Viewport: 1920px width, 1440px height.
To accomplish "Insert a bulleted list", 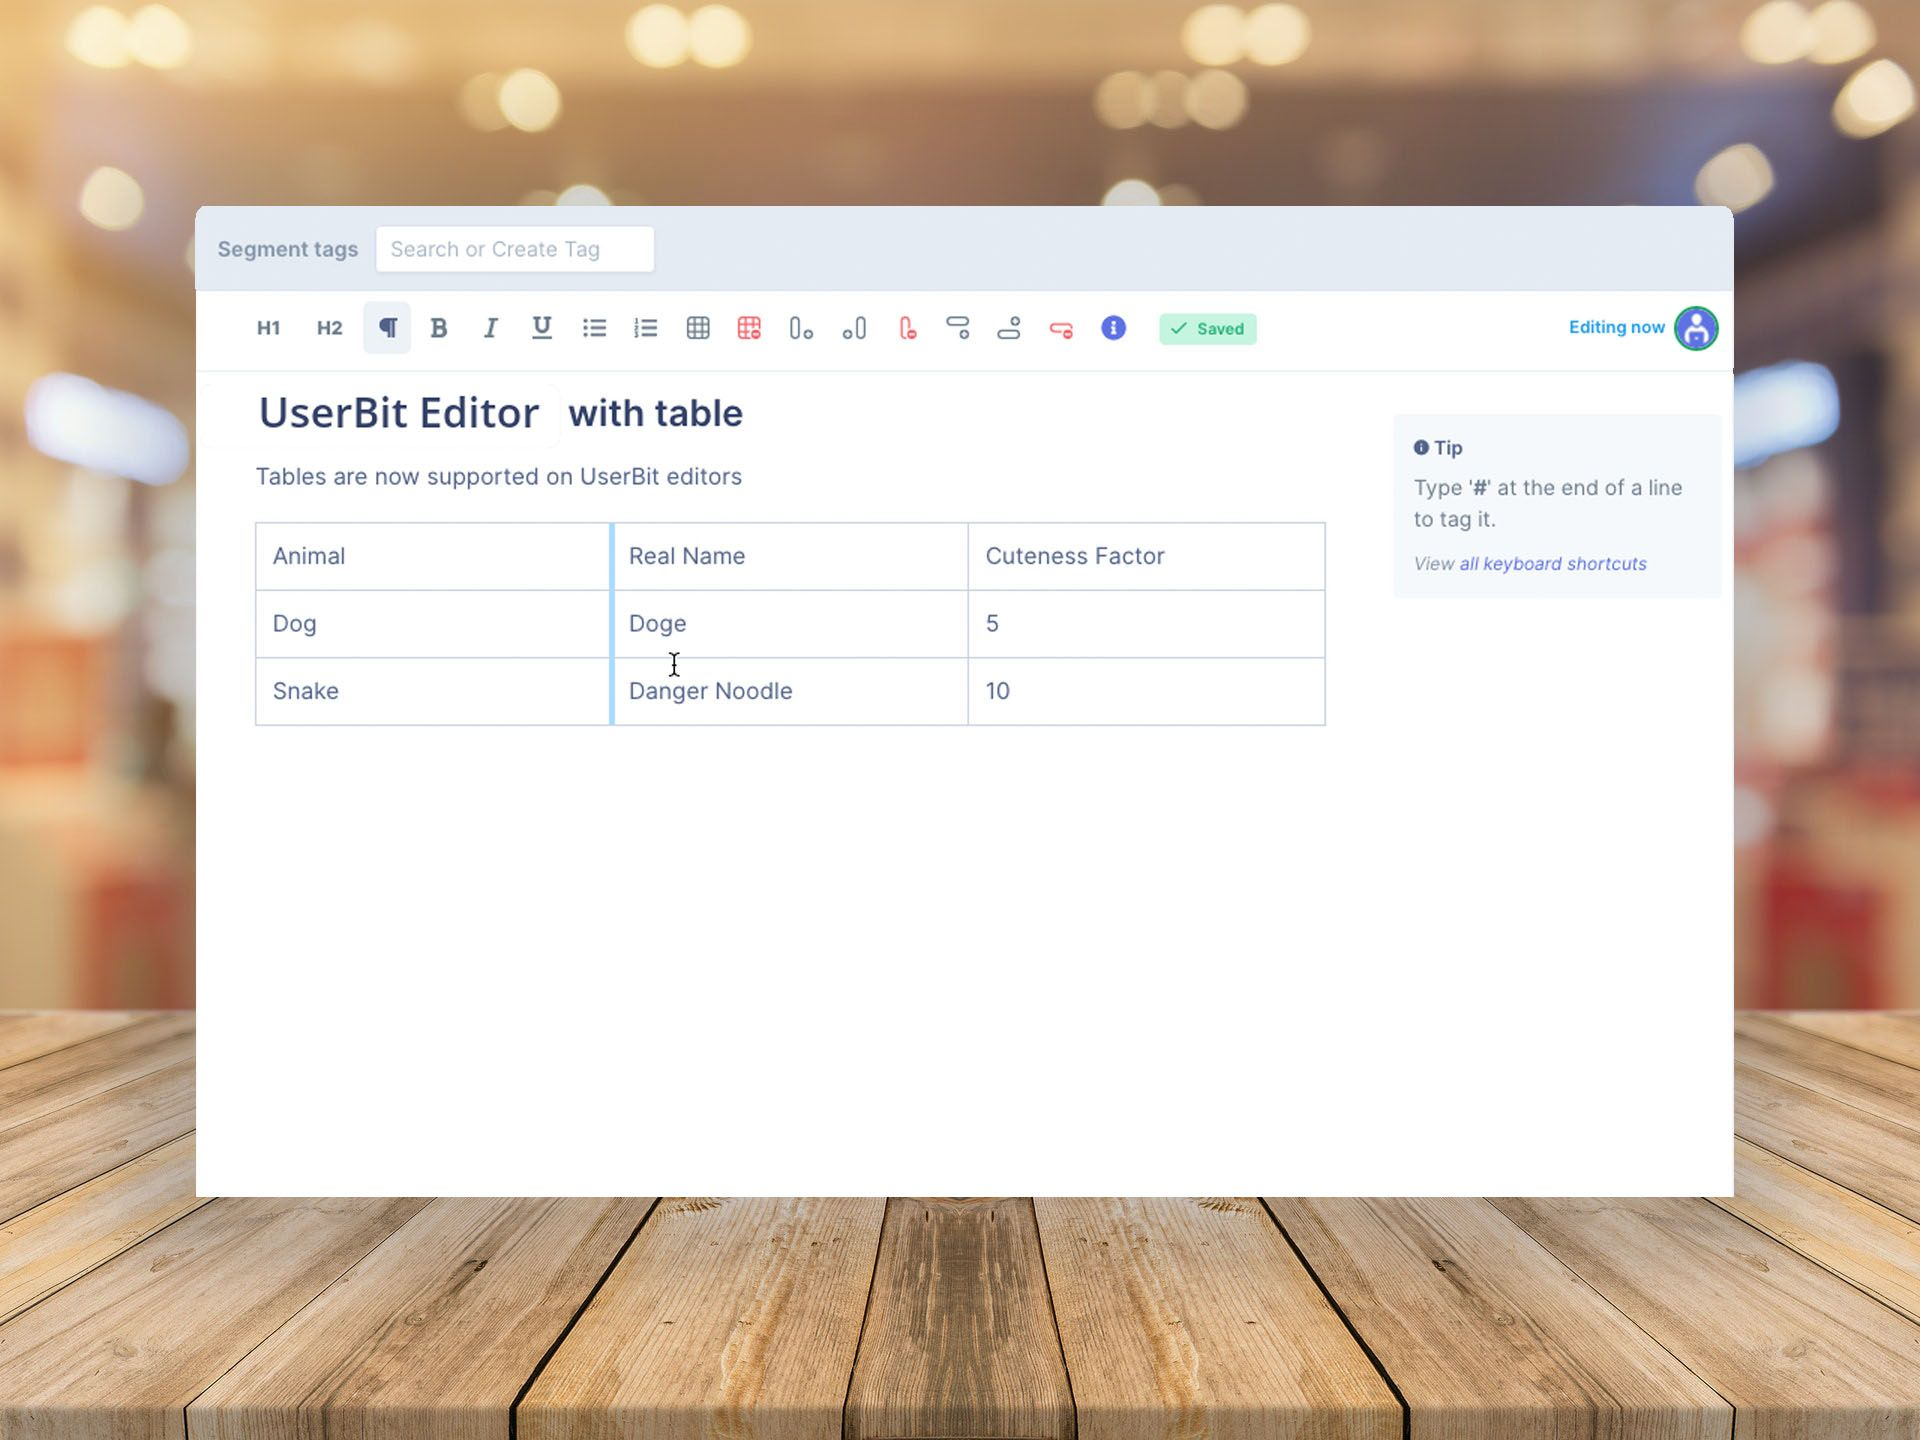I will [594, 328].
